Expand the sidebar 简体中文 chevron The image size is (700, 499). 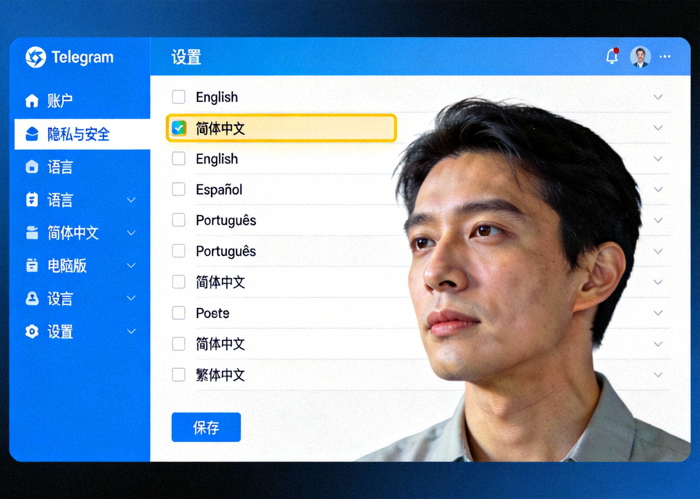click(x=131, y=233)
